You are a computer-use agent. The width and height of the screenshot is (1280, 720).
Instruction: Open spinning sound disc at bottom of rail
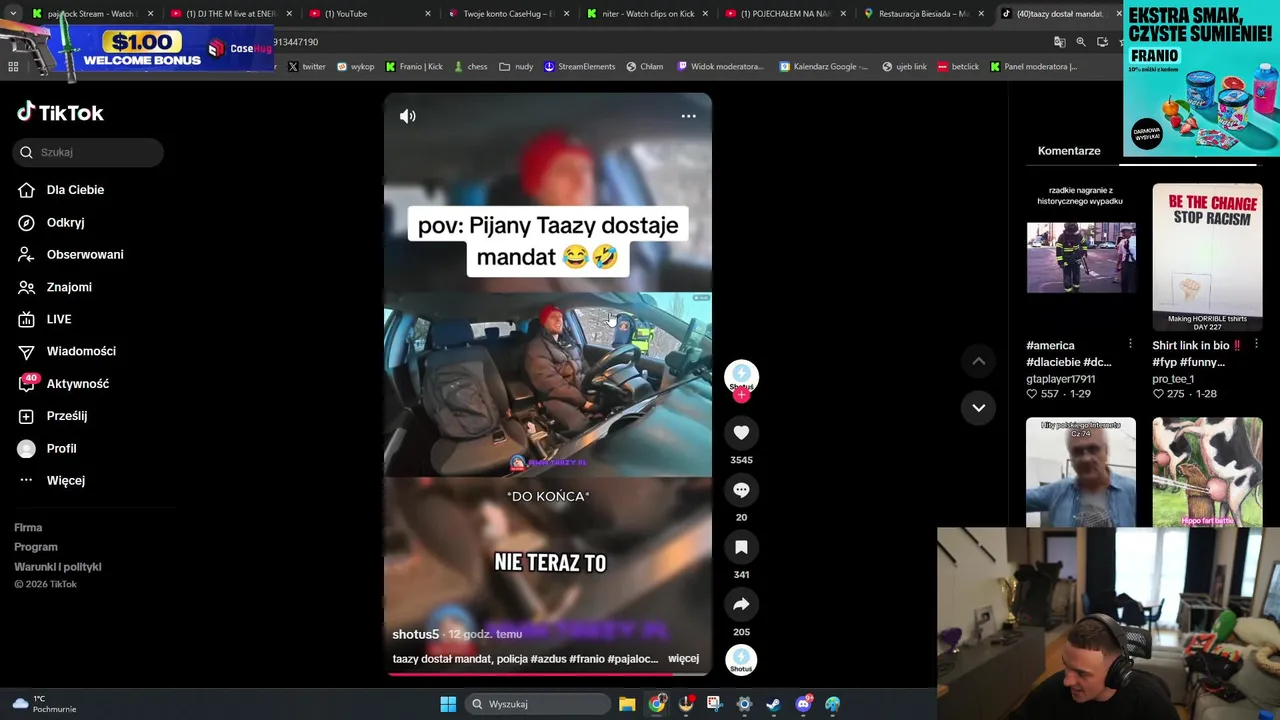[x=741, y=660]
